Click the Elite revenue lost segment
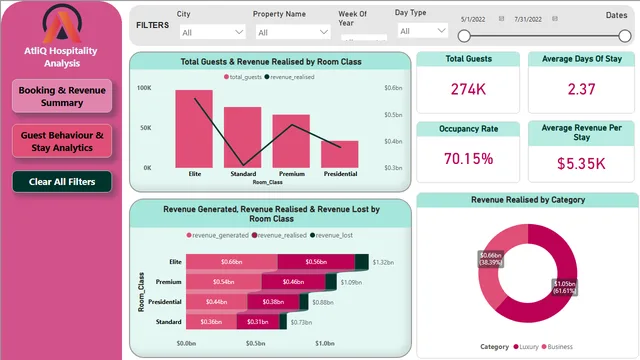Screen dimensions: 640x360 pos(362,262)
